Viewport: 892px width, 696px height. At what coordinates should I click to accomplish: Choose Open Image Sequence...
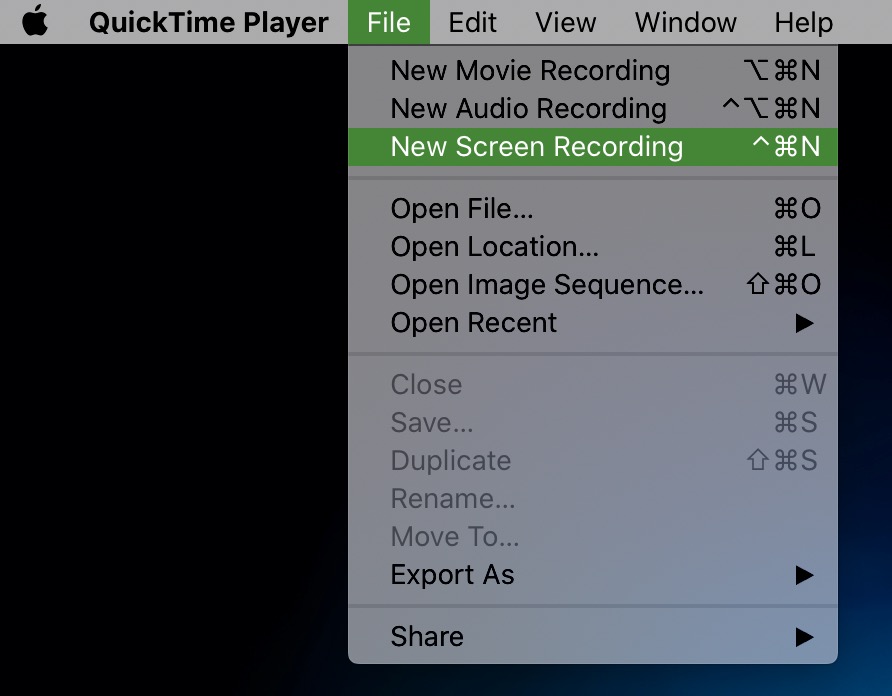[x=593, y=285]
